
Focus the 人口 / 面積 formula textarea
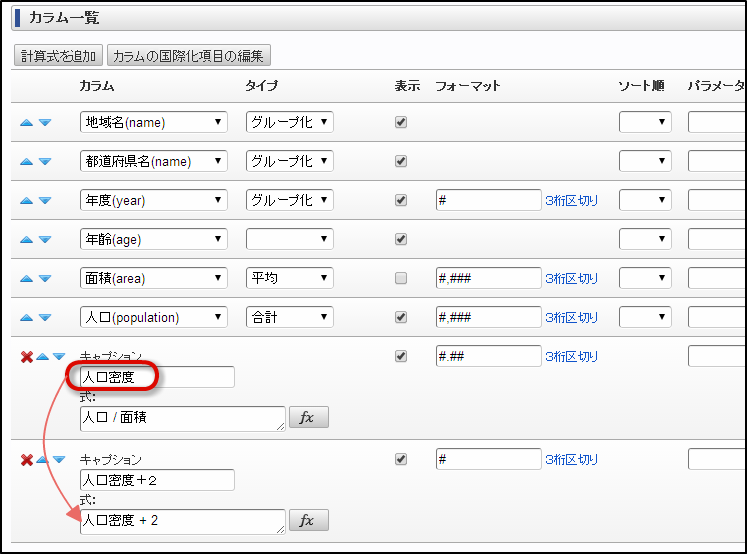(183, 419)
